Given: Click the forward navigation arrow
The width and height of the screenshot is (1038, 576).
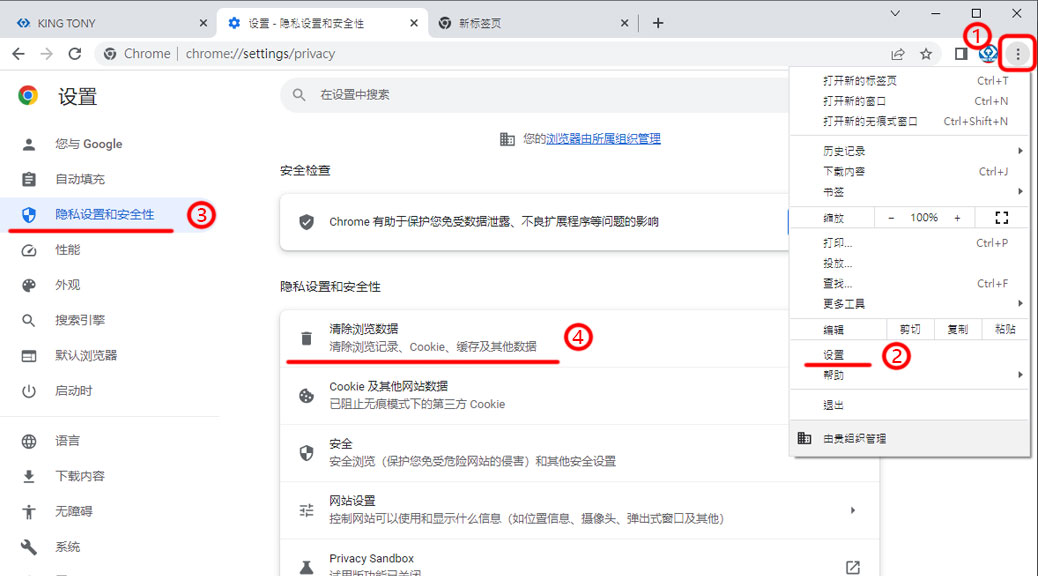Looking at the screenshot, I should (x=46, y=54).
